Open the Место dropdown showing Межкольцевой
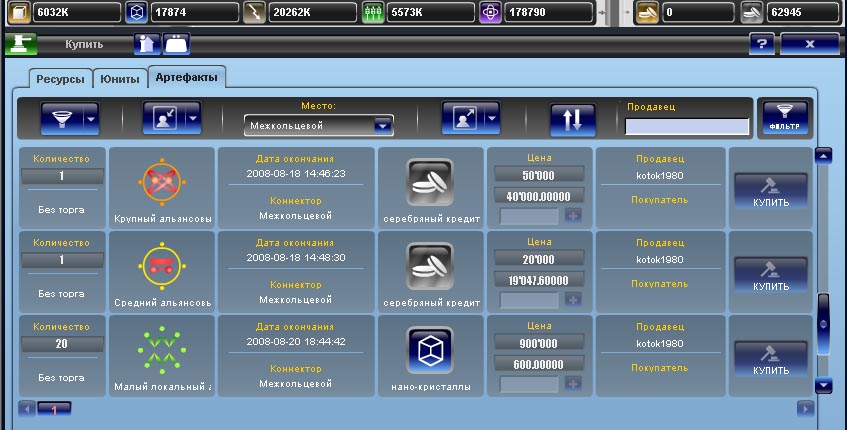 (x=319, y=125)
